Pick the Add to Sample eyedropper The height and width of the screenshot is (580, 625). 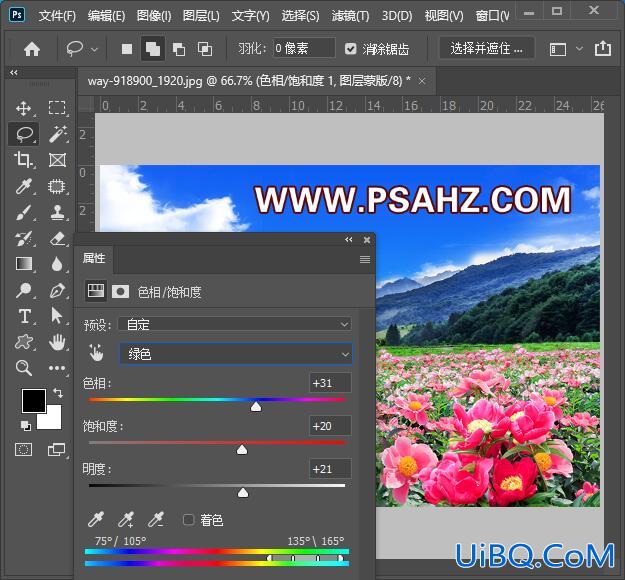pos(126,519)
